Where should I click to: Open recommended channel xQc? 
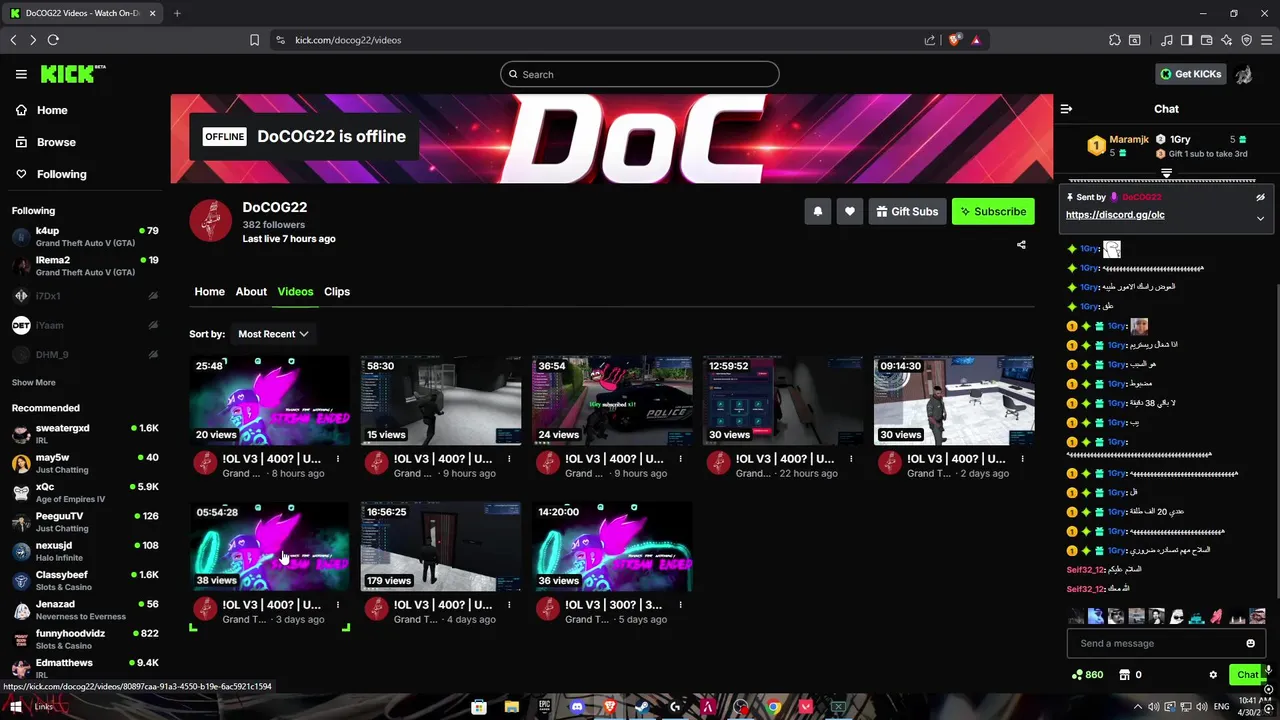tap(85, 493)
